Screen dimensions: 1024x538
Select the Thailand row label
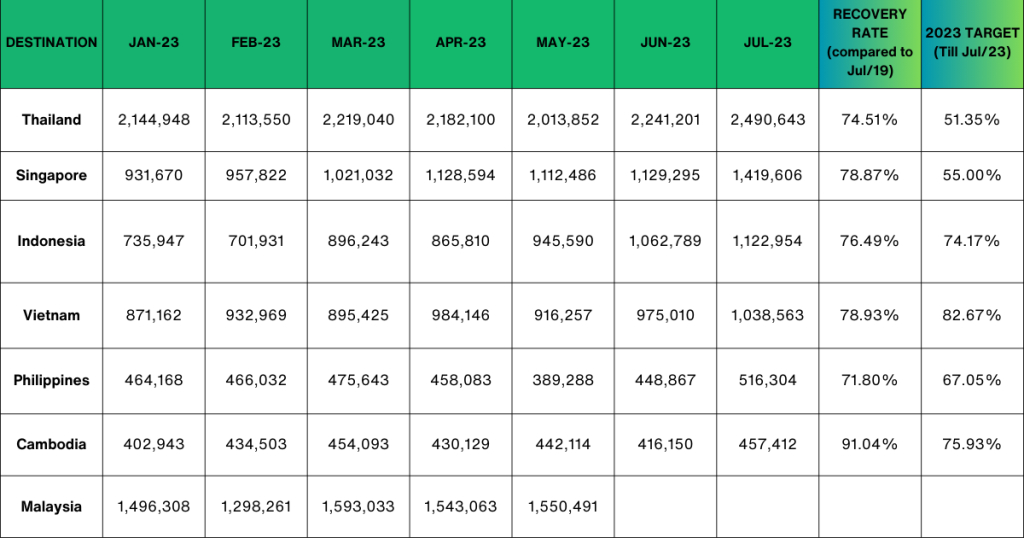[x=51, y=120]
